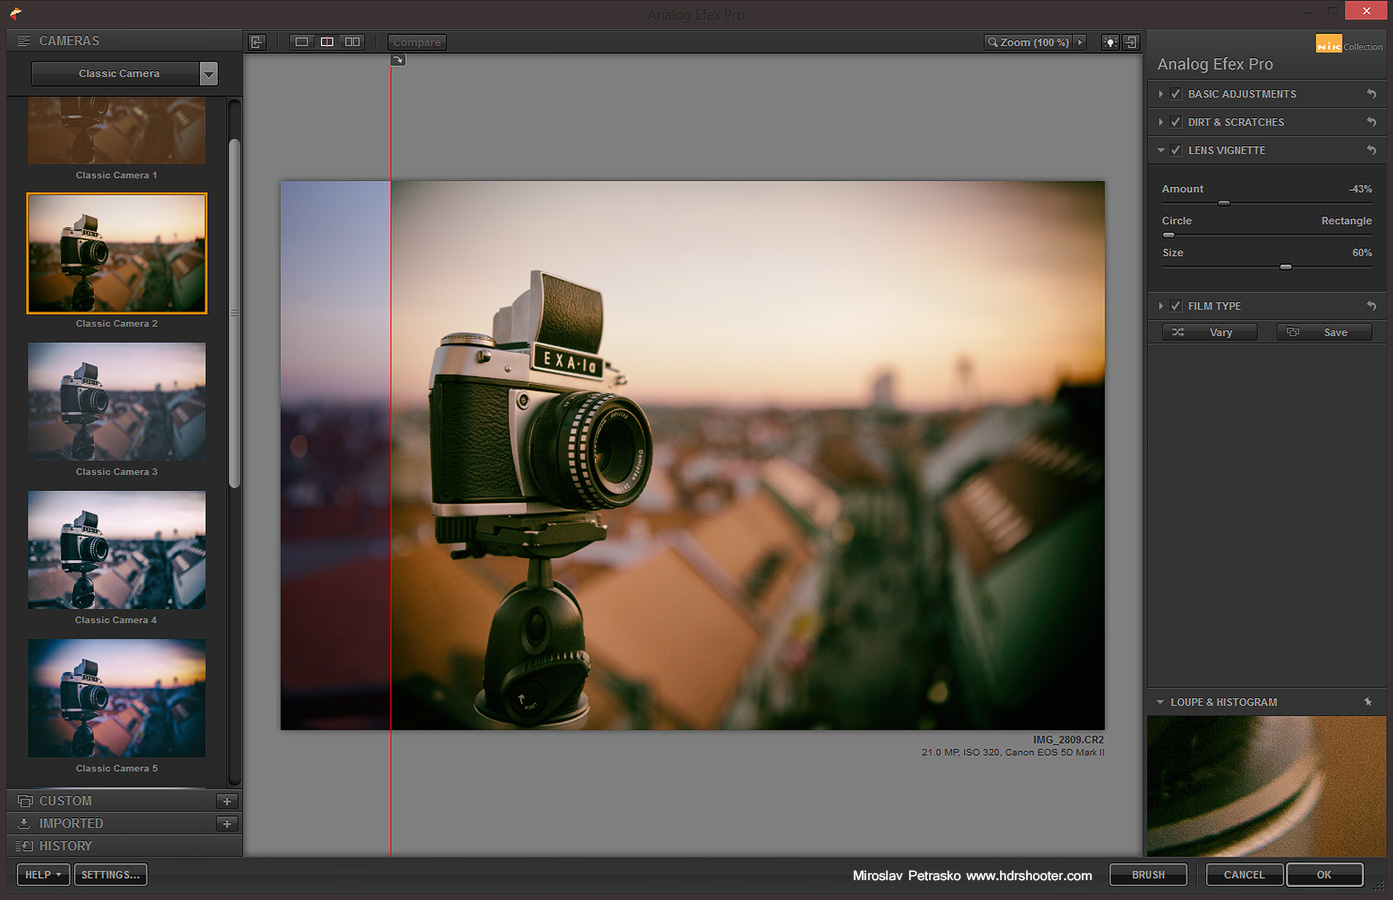The image size is (1393, 900).
Task: Click the split line rotate handle
Action: [398, 60]
